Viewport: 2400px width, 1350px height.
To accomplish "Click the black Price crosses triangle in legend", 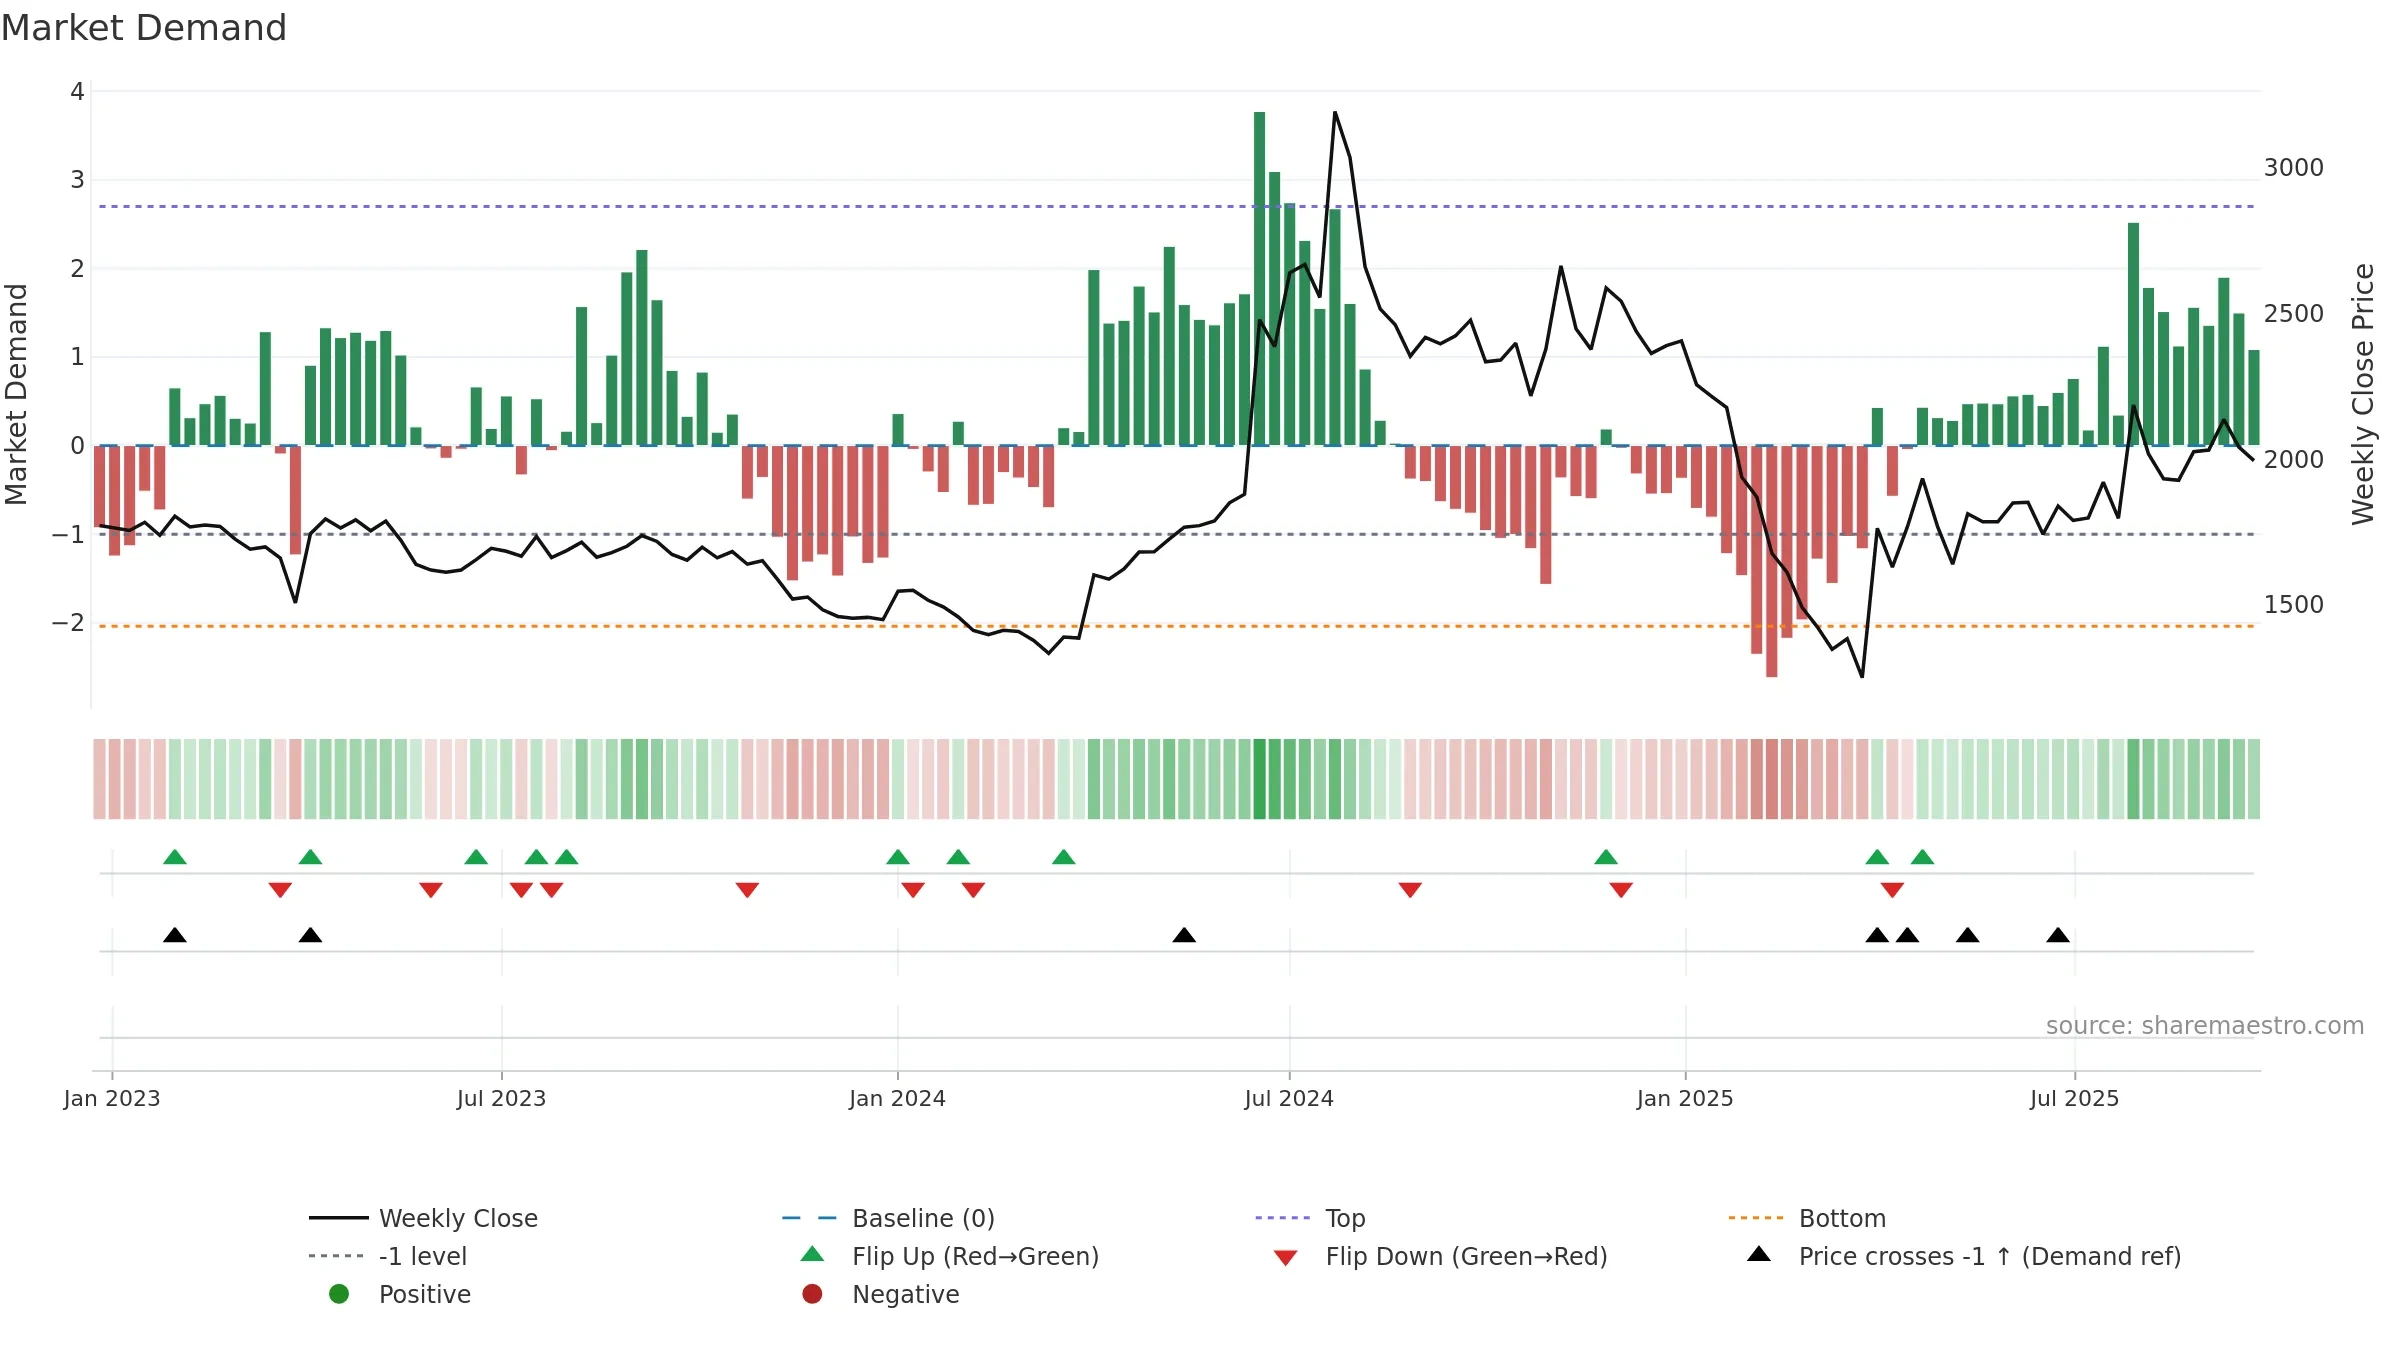I will click(x=1759, y=1254).
